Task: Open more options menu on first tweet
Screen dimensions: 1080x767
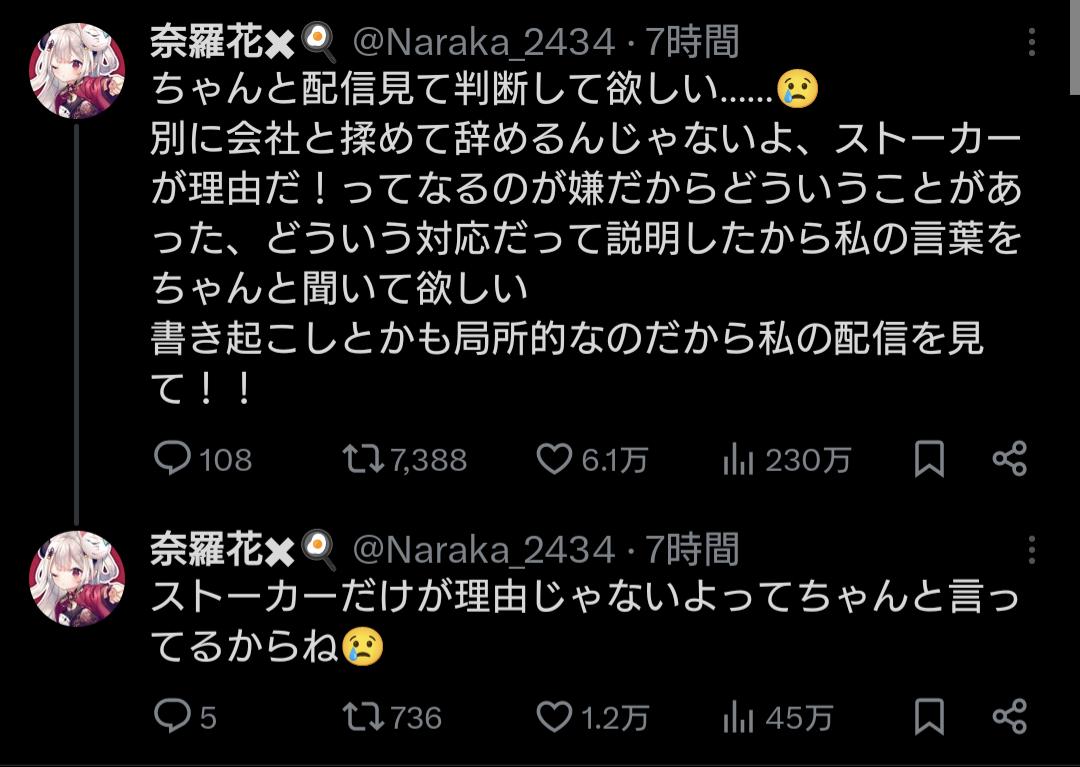Action: click(x=1032, y=42)
